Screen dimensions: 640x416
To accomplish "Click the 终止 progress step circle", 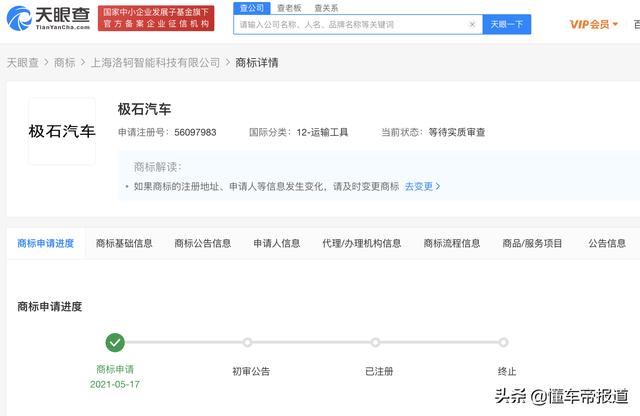I will pyautogui.click(x=503, y=342).
